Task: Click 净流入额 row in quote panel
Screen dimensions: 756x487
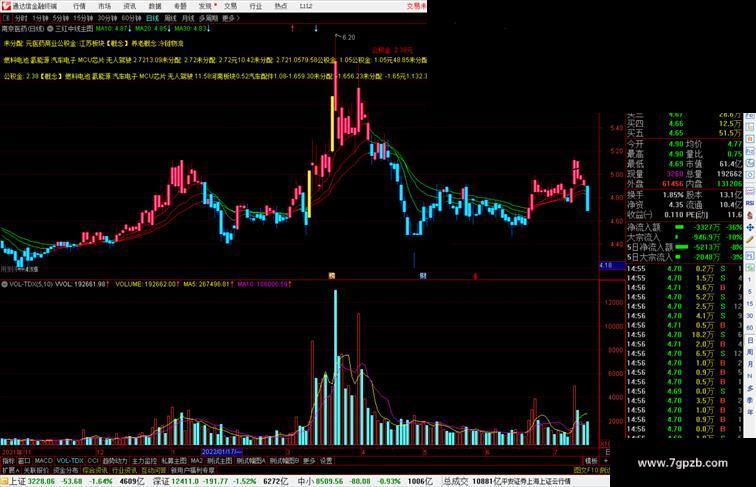Action: click(x=685, y=227)
